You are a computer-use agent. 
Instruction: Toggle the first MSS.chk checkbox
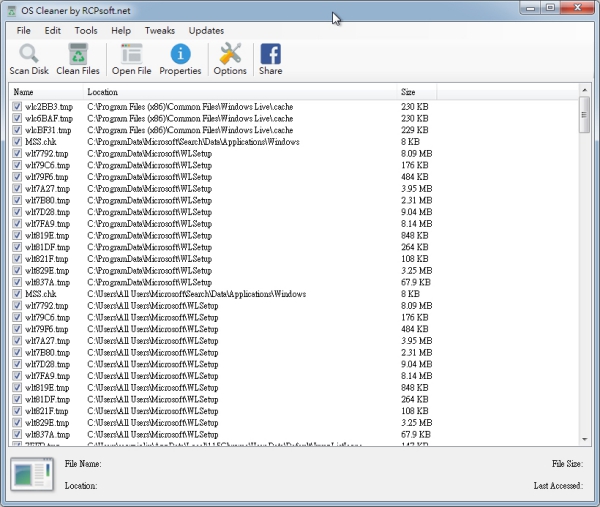click(17, 142)
